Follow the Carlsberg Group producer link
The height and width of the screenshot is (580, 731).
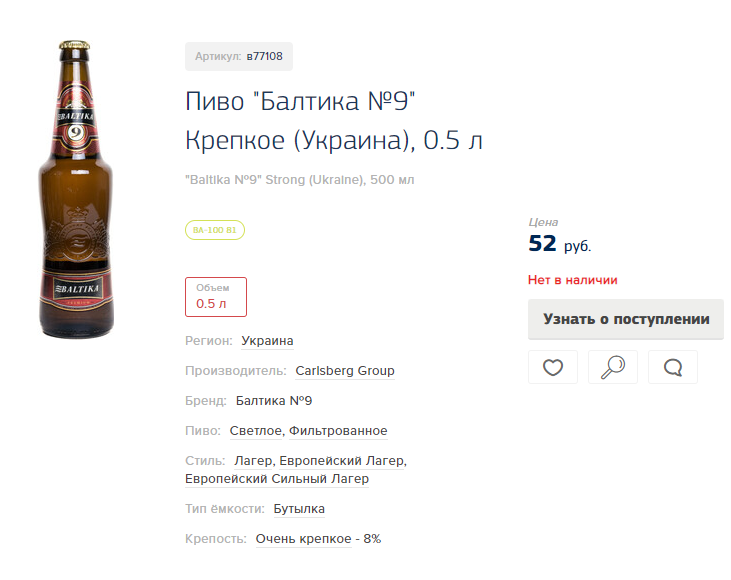(x=345, y=371)
